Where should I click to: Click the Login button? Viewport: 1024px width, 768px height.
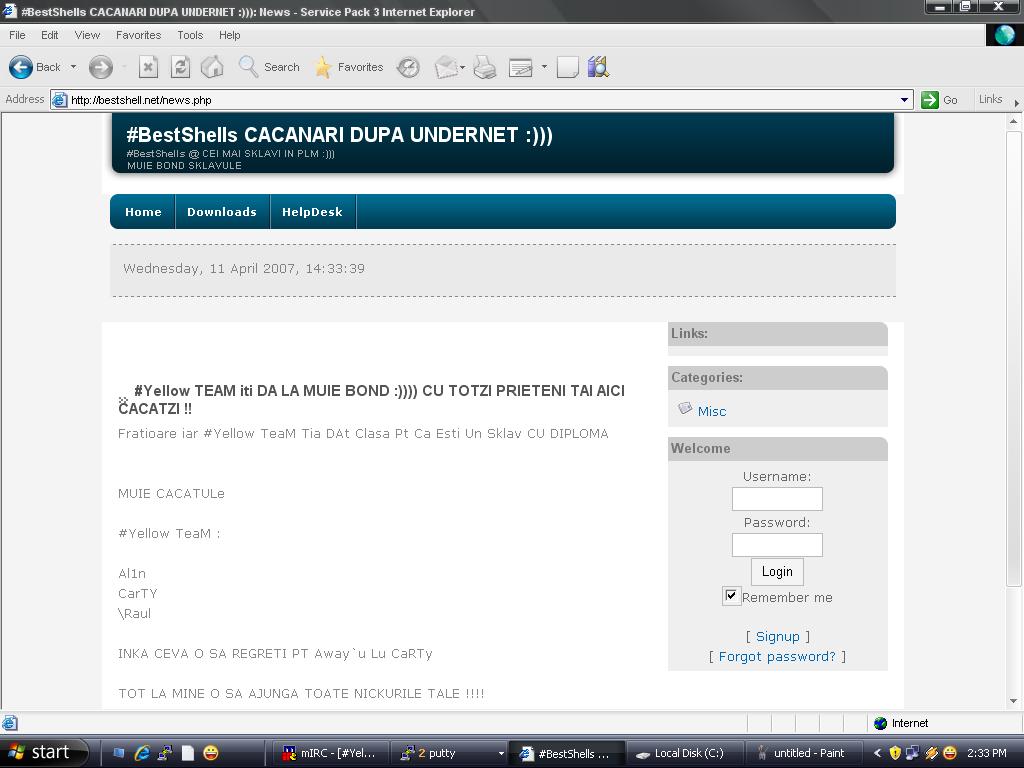[x=777, y=571]
